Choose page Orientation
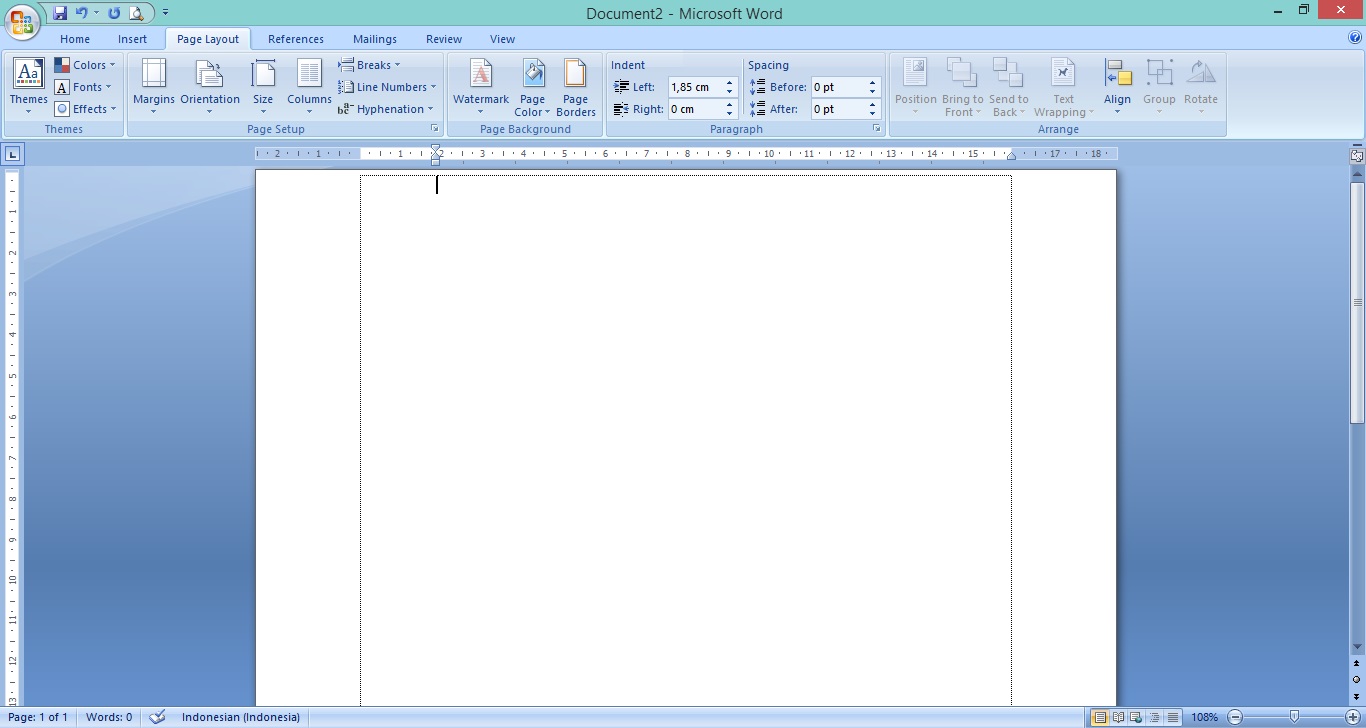 210,86
